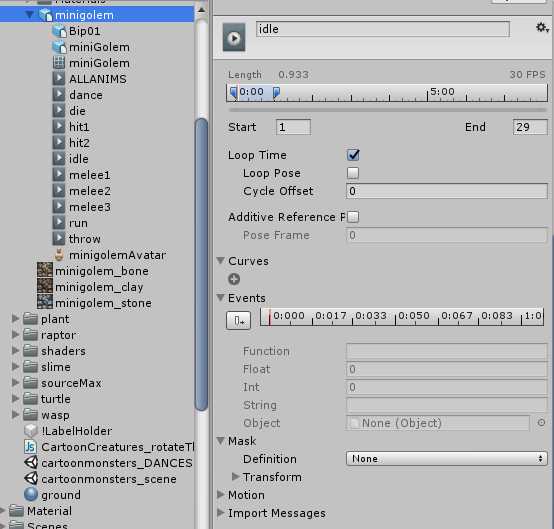This screenshot has height=529, width=554.
Task: Enable the Loop Pose checkbox
Action: [353, 173]
